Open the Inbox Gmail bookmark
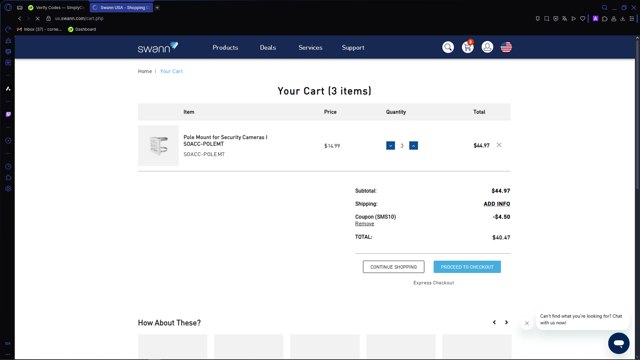The height and width of the screenshot is (360, 640). point(39,29)
